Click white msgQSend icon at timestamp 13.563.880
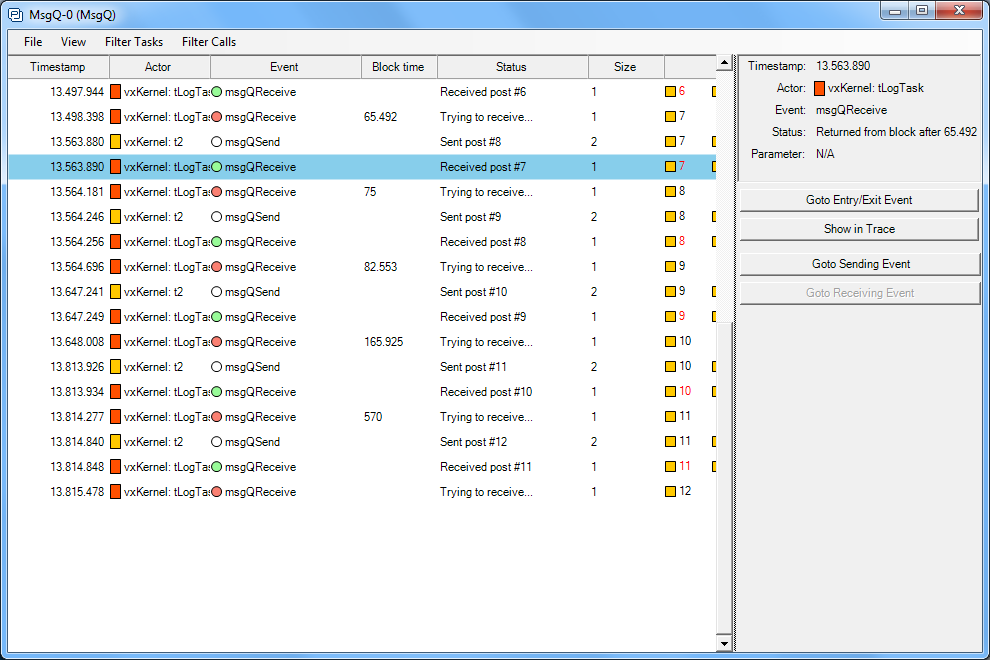The height and width of the screenshot is (660, 990). (x=216, y=142)
